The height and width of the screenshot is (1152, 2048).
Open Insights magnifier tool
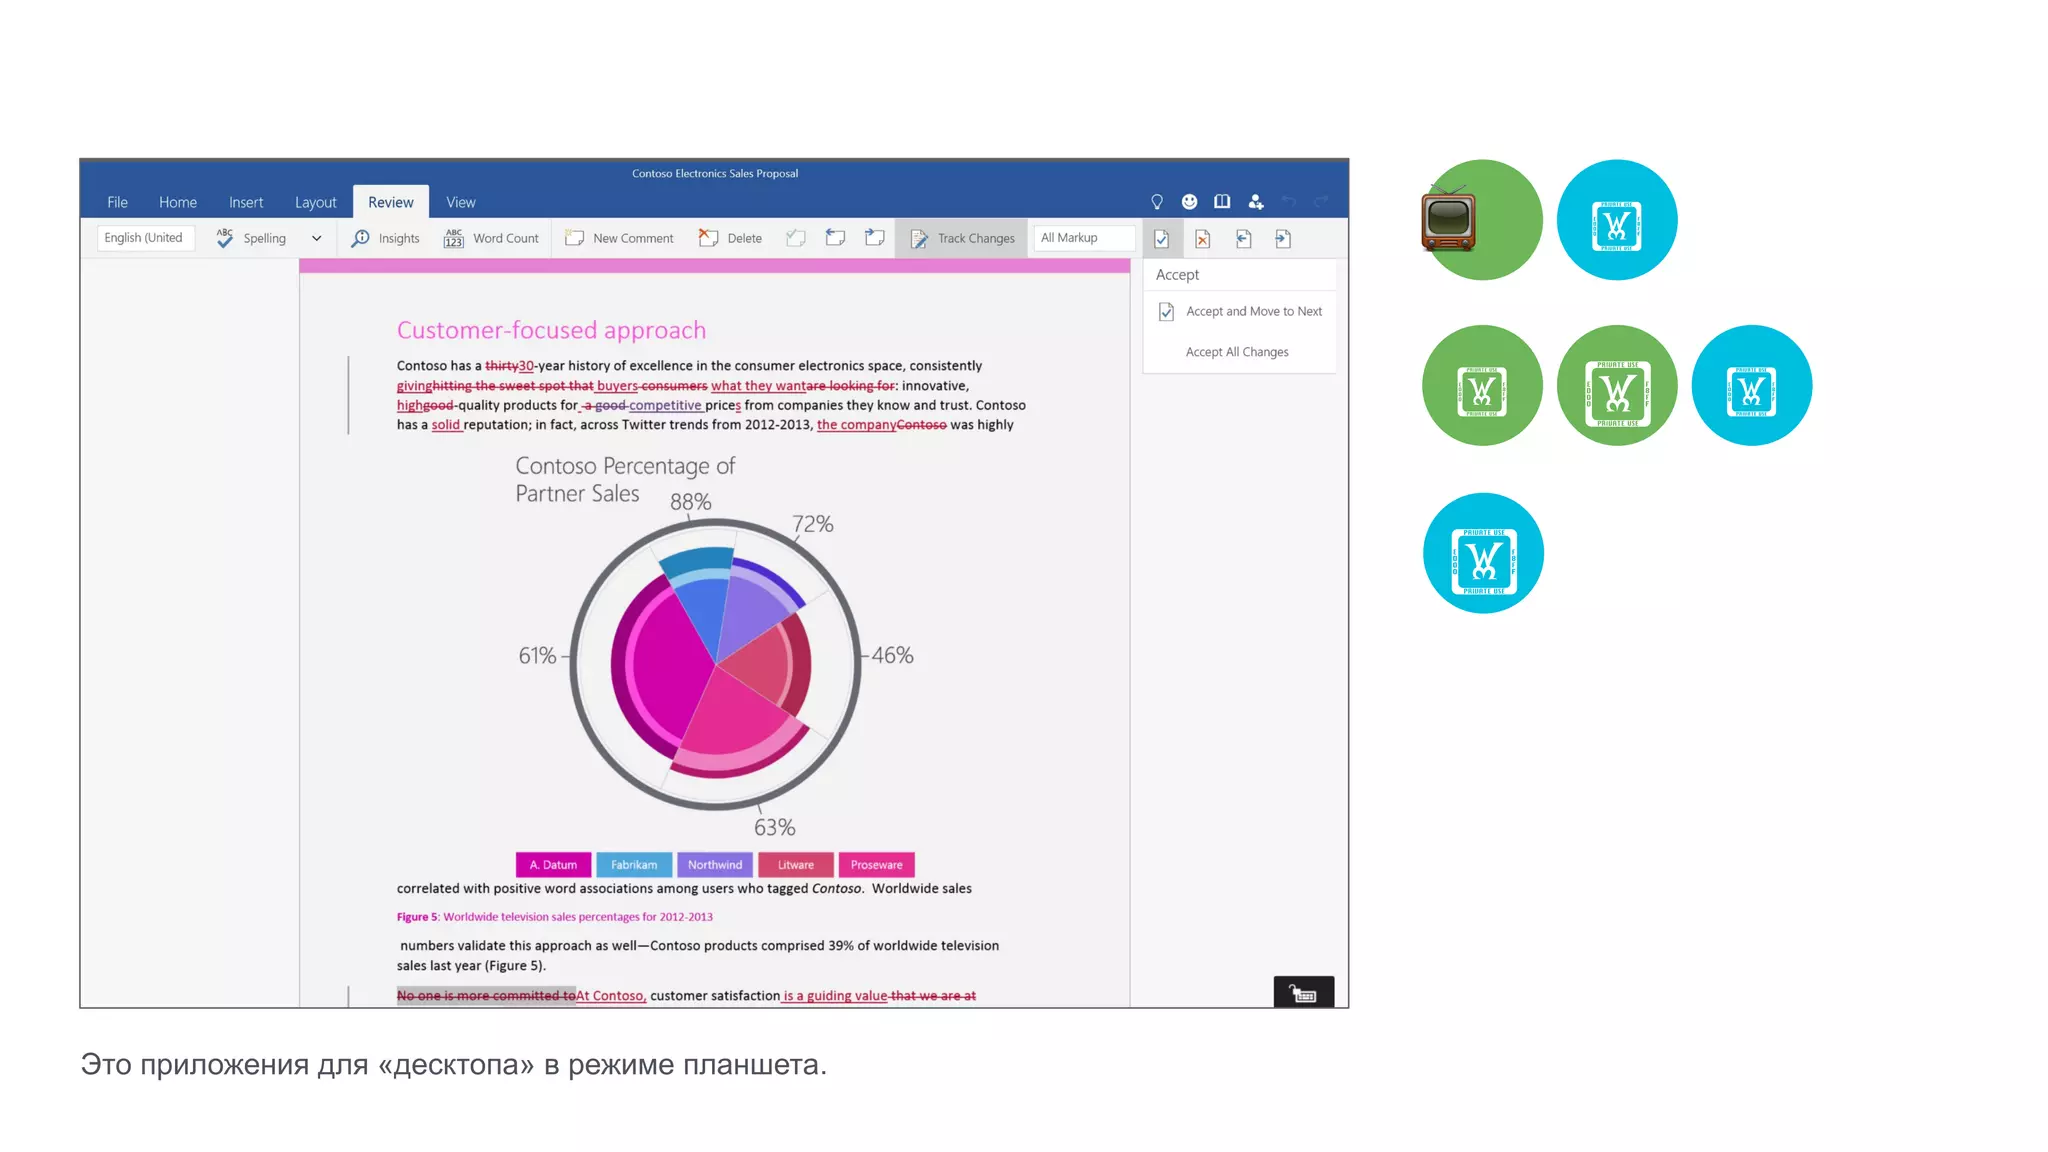click(385, 238)
